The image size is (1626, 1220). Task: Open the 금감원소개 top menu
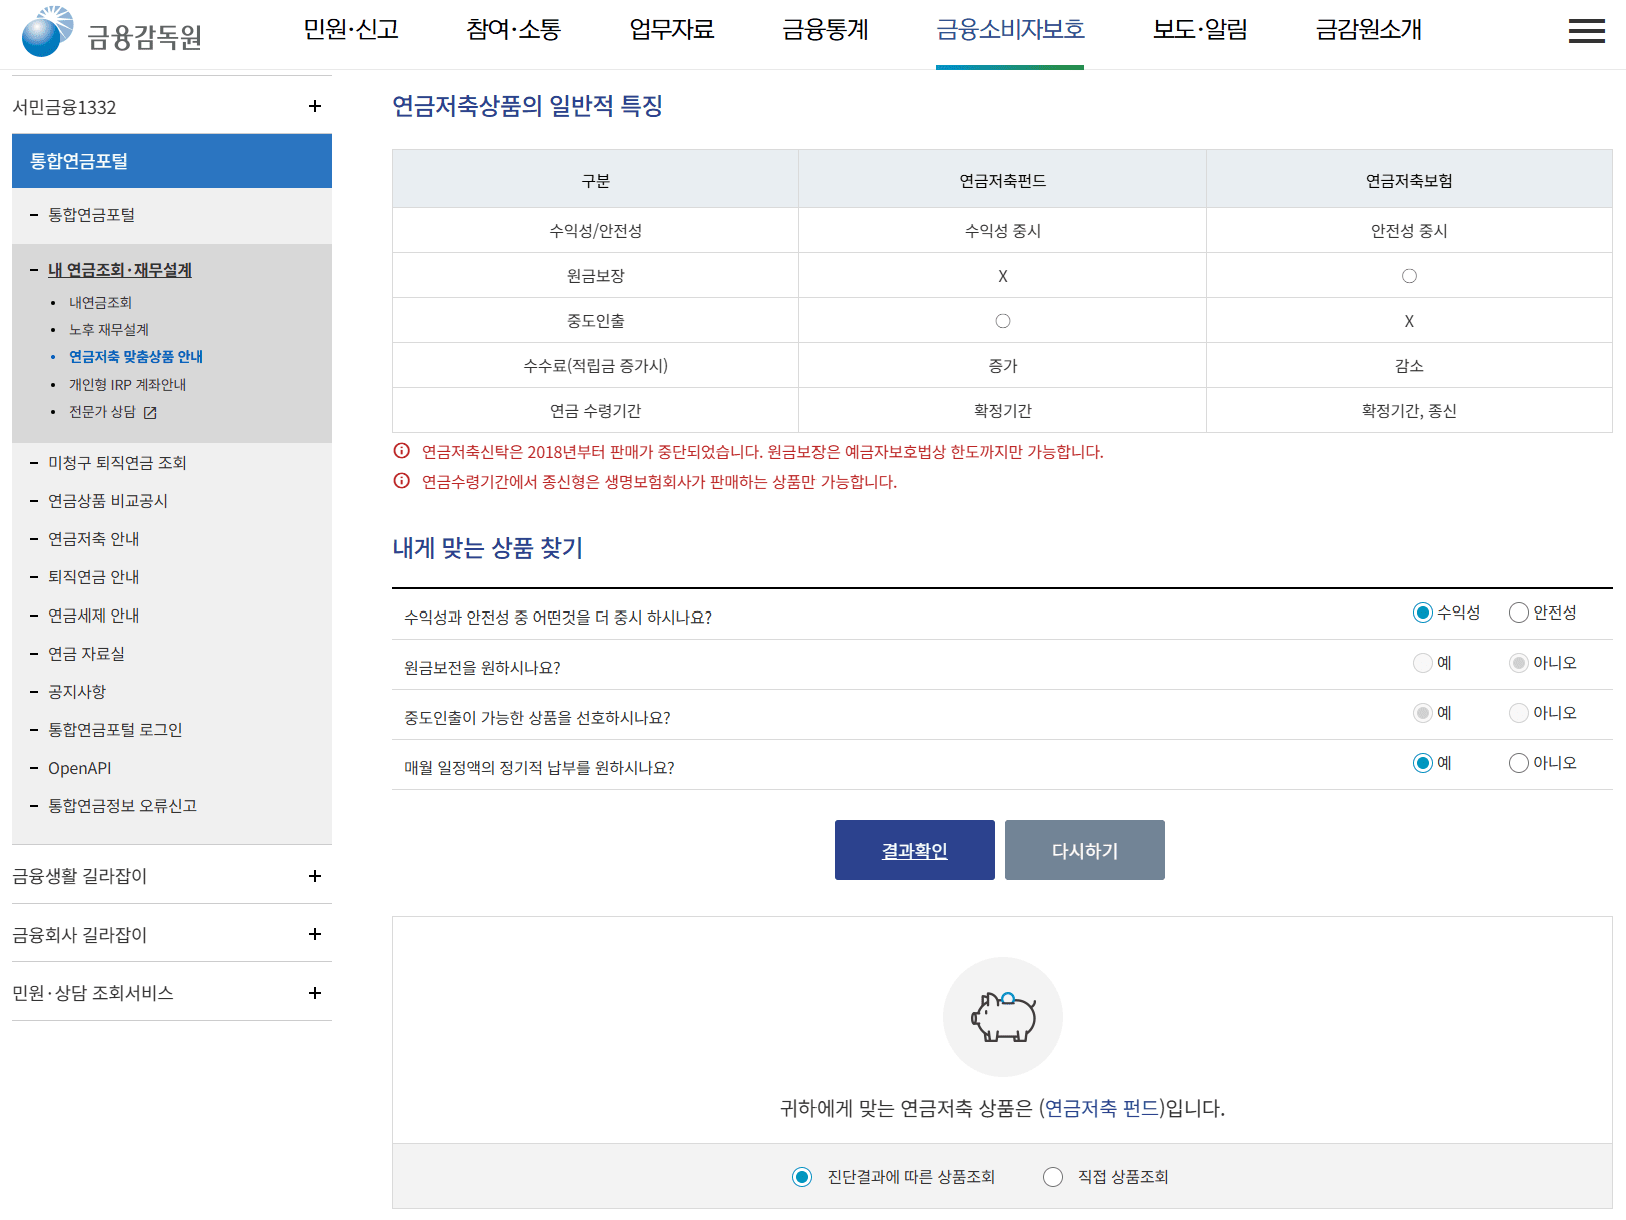click(x=1368, y=30)
